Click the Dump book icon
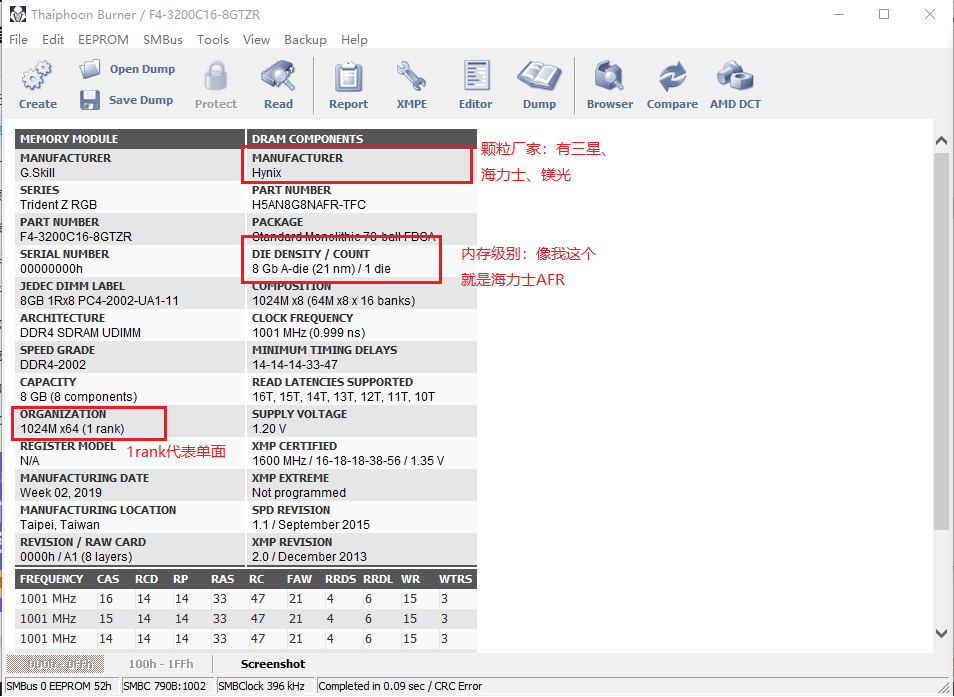Viewport: 954px width, 697px height. point(539,78)
